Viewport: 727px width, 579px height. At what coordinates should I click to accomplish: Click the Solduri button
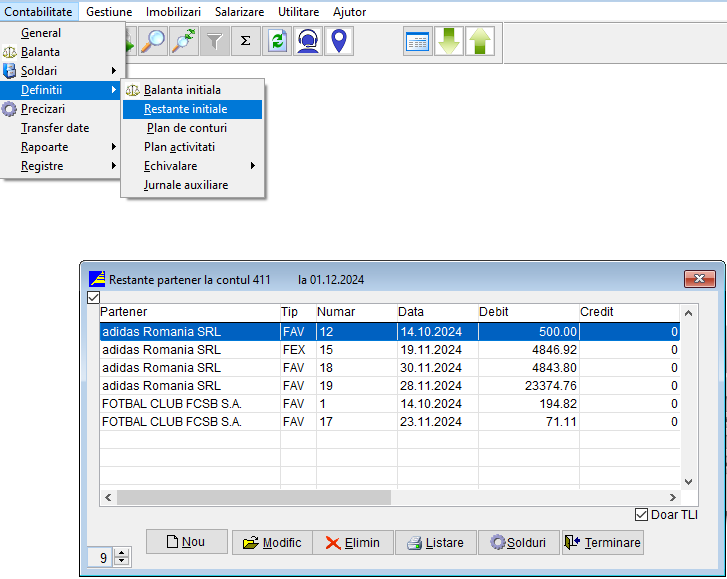(519, 542)
